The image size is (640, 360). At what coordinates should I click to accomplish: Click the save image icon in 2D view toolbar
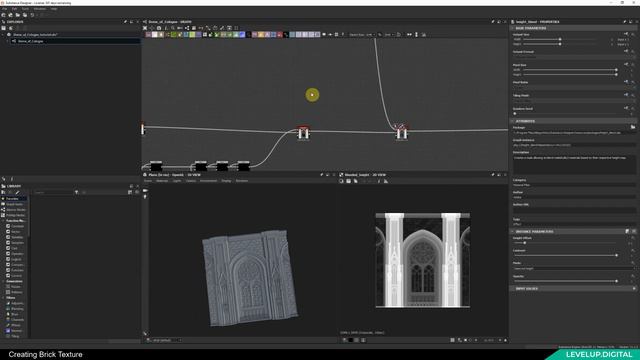pyautogui.click(x=349, y=181)
